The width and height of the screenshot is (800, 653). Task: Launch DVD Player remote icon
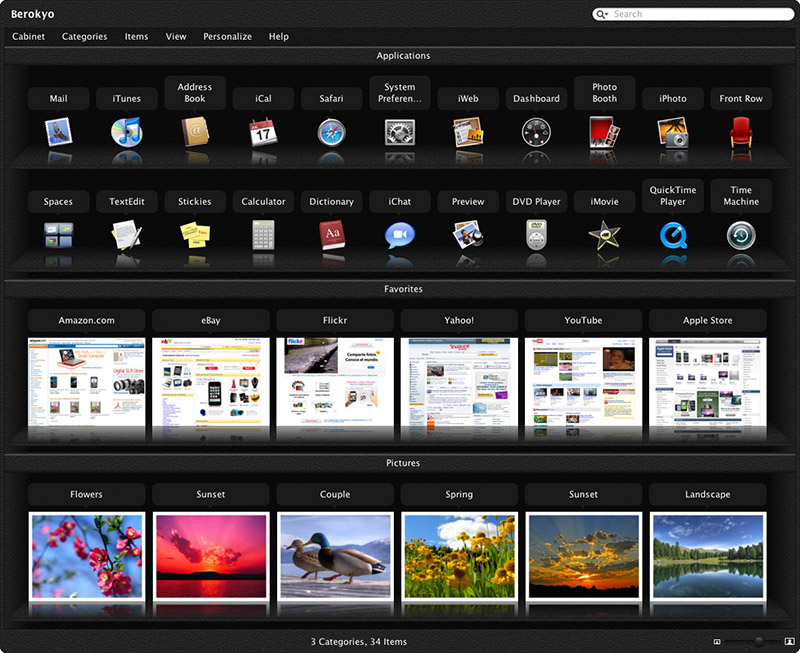tap(536, 235)
